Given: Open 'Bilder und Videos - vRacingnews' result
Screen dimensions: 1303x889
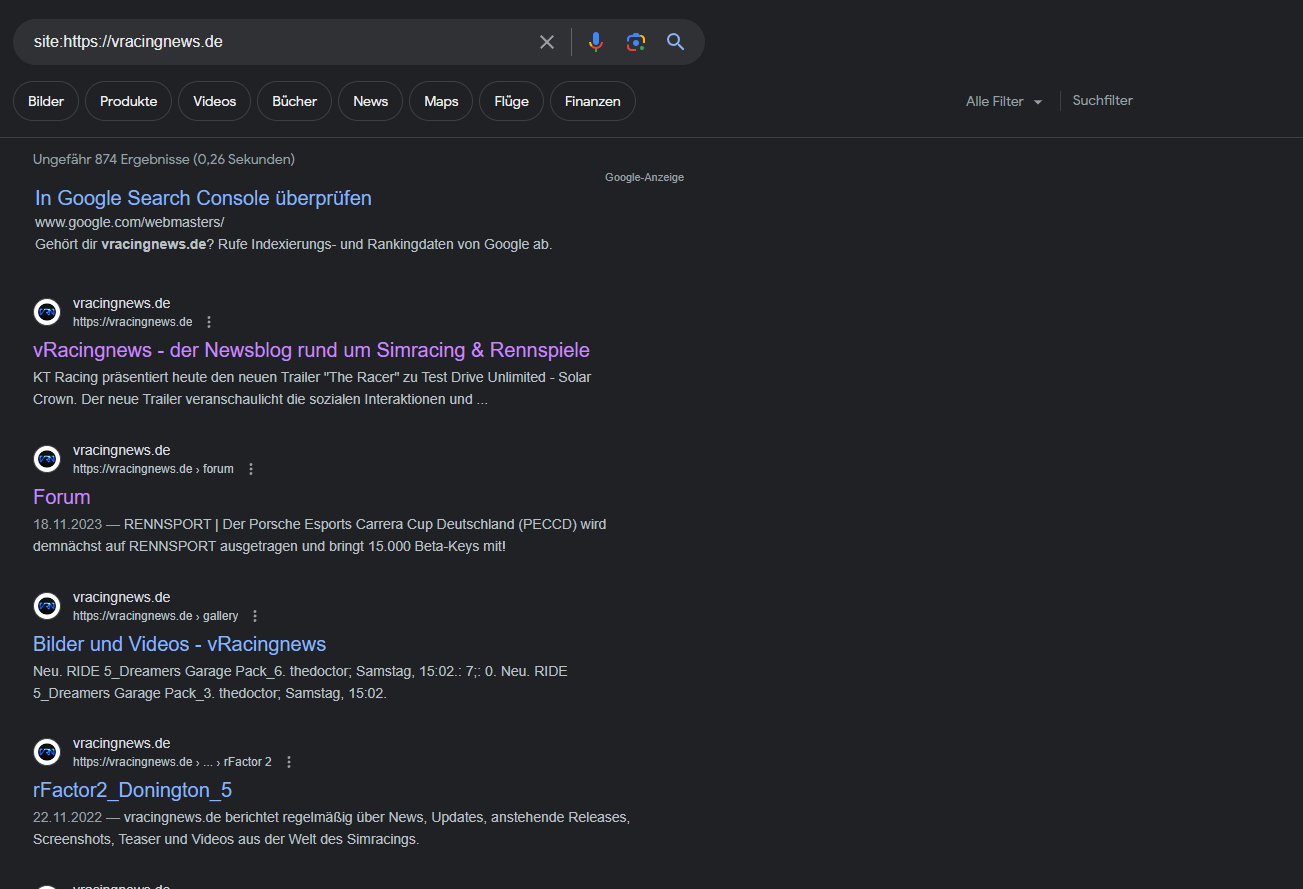Looking at the screenshot, I should click(x=180, y=644).
